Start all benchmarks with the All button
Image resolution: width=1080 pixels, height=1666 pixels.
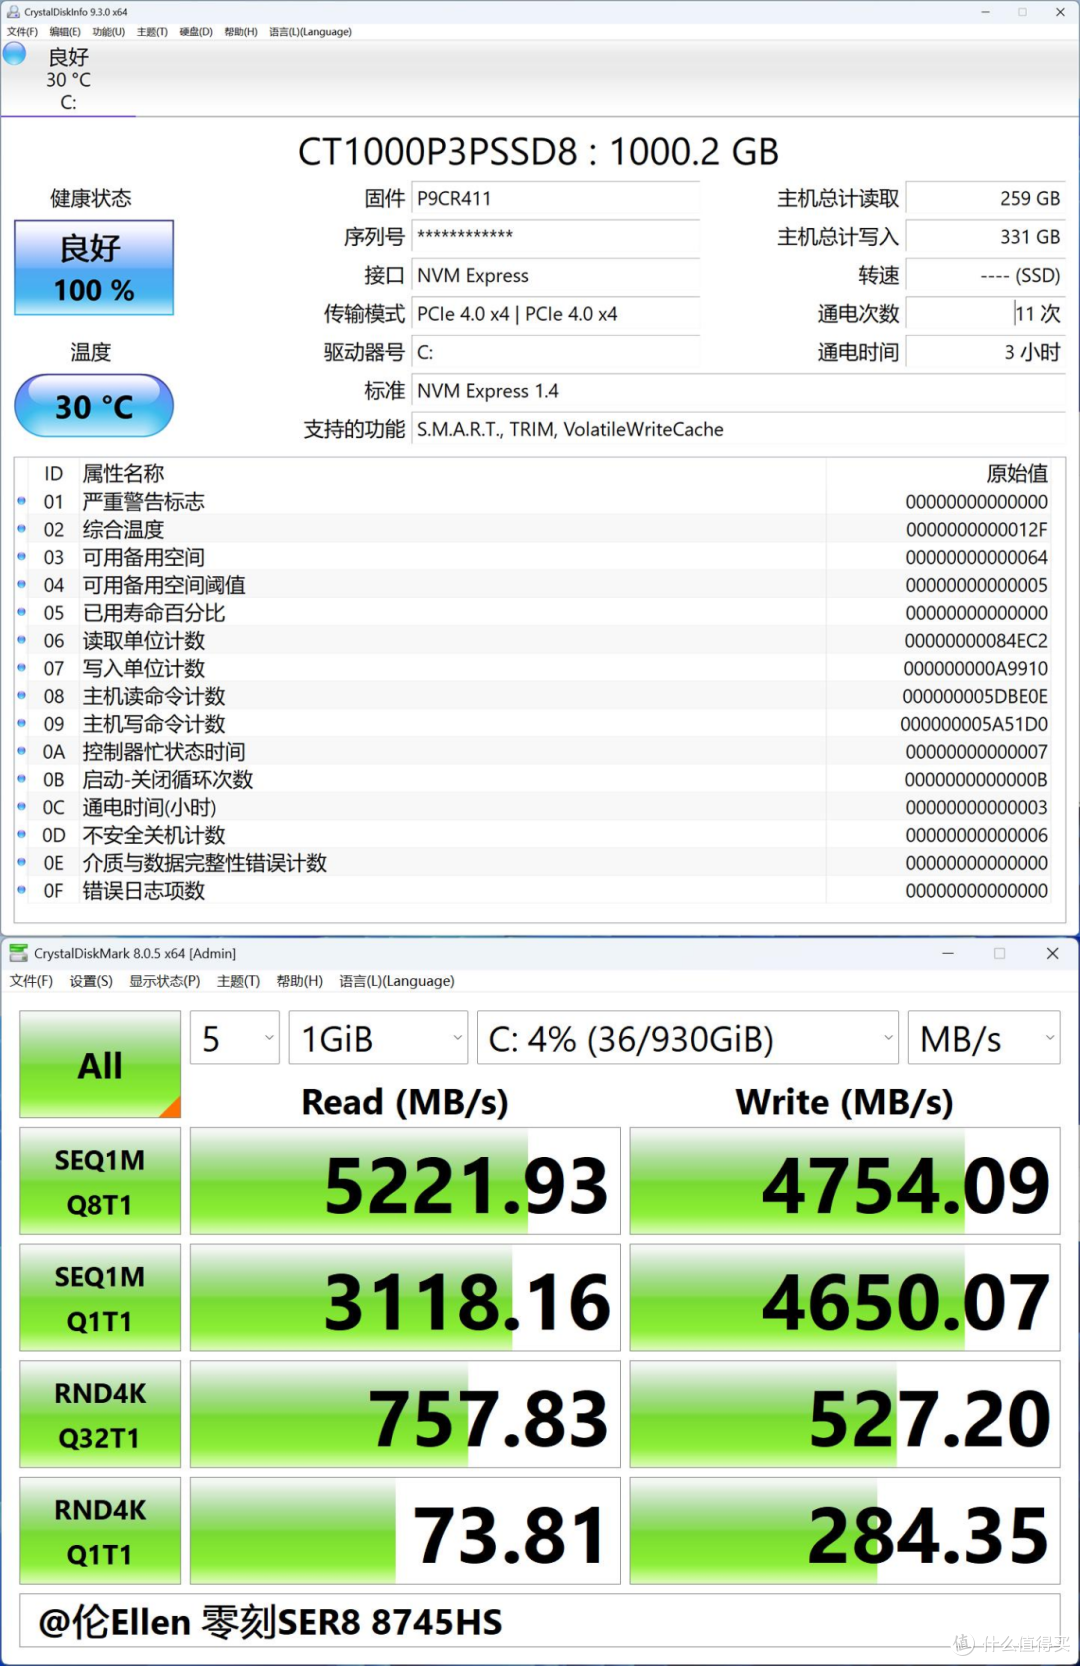tap(100, 1064)
